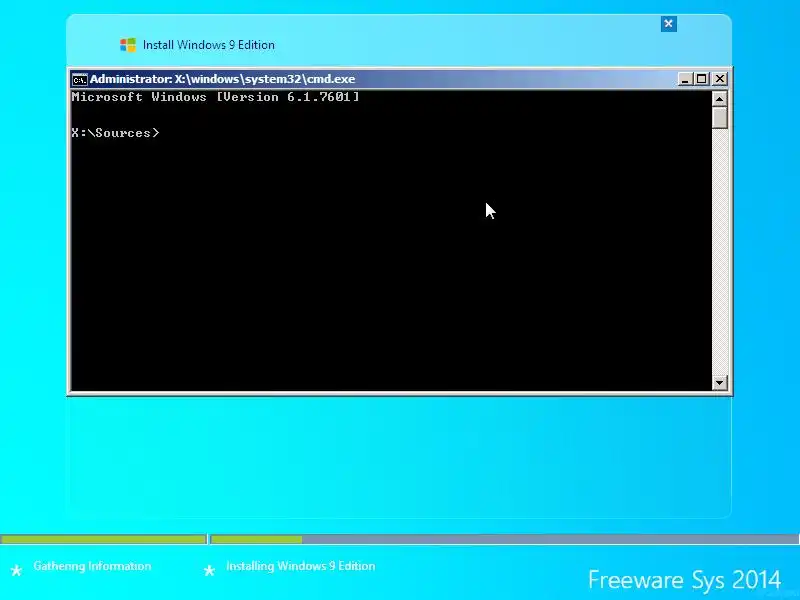Click the cmd scrollbar thumb
Viewport: 800px width, 600px height.
[x=719, y=117]
